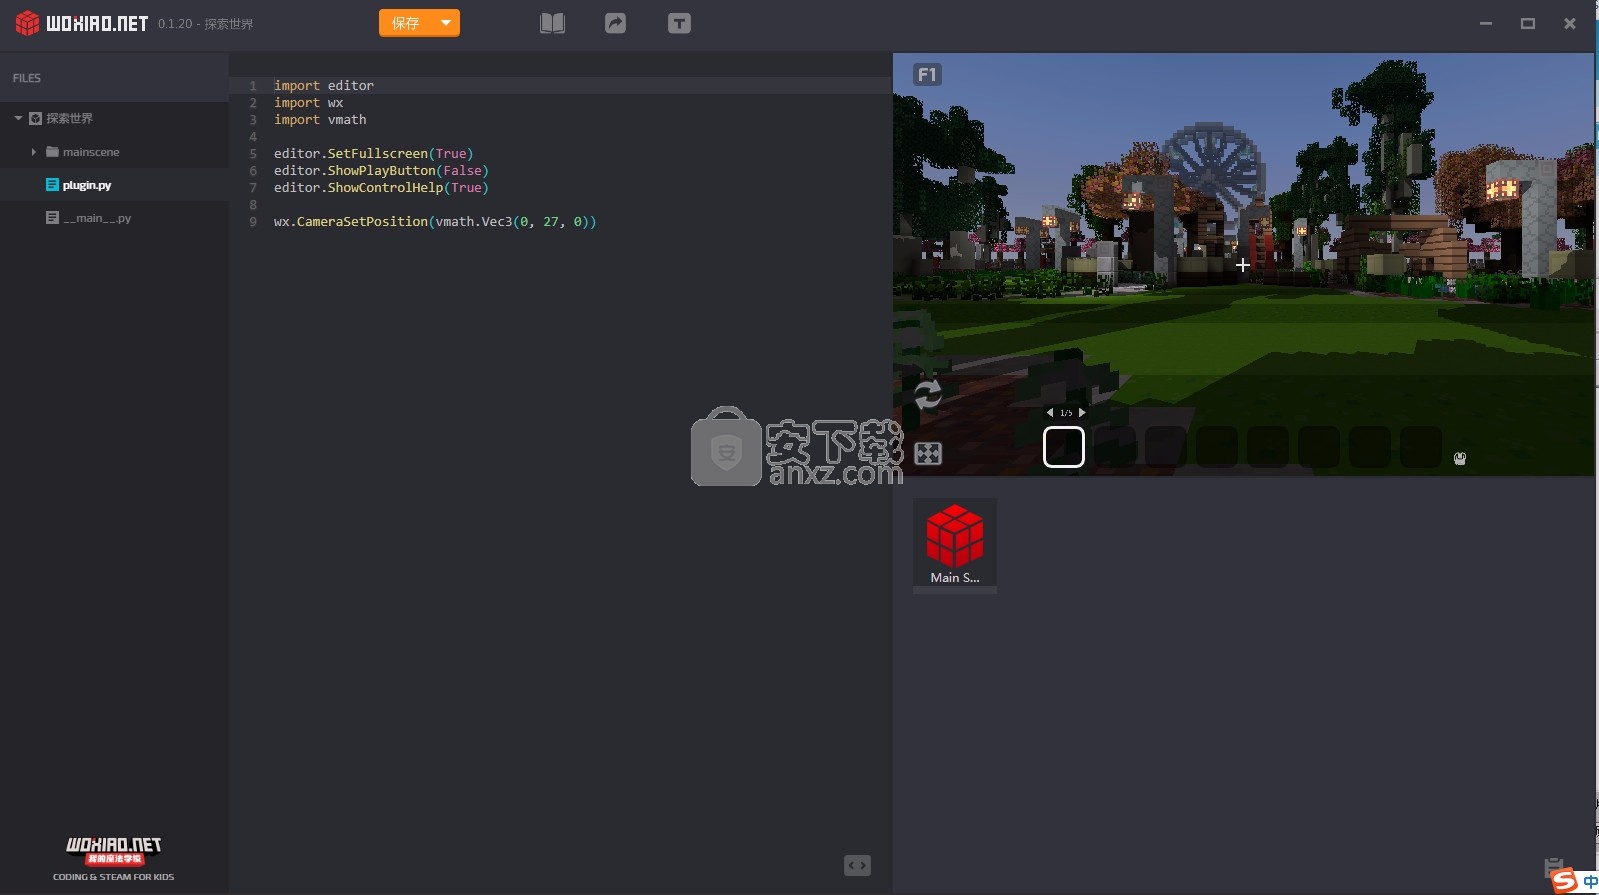Image resolution: width=1599 pixels, height=895 pixels.
Task: Click the plugin.py file icon
Action: (x=52, y=185)
